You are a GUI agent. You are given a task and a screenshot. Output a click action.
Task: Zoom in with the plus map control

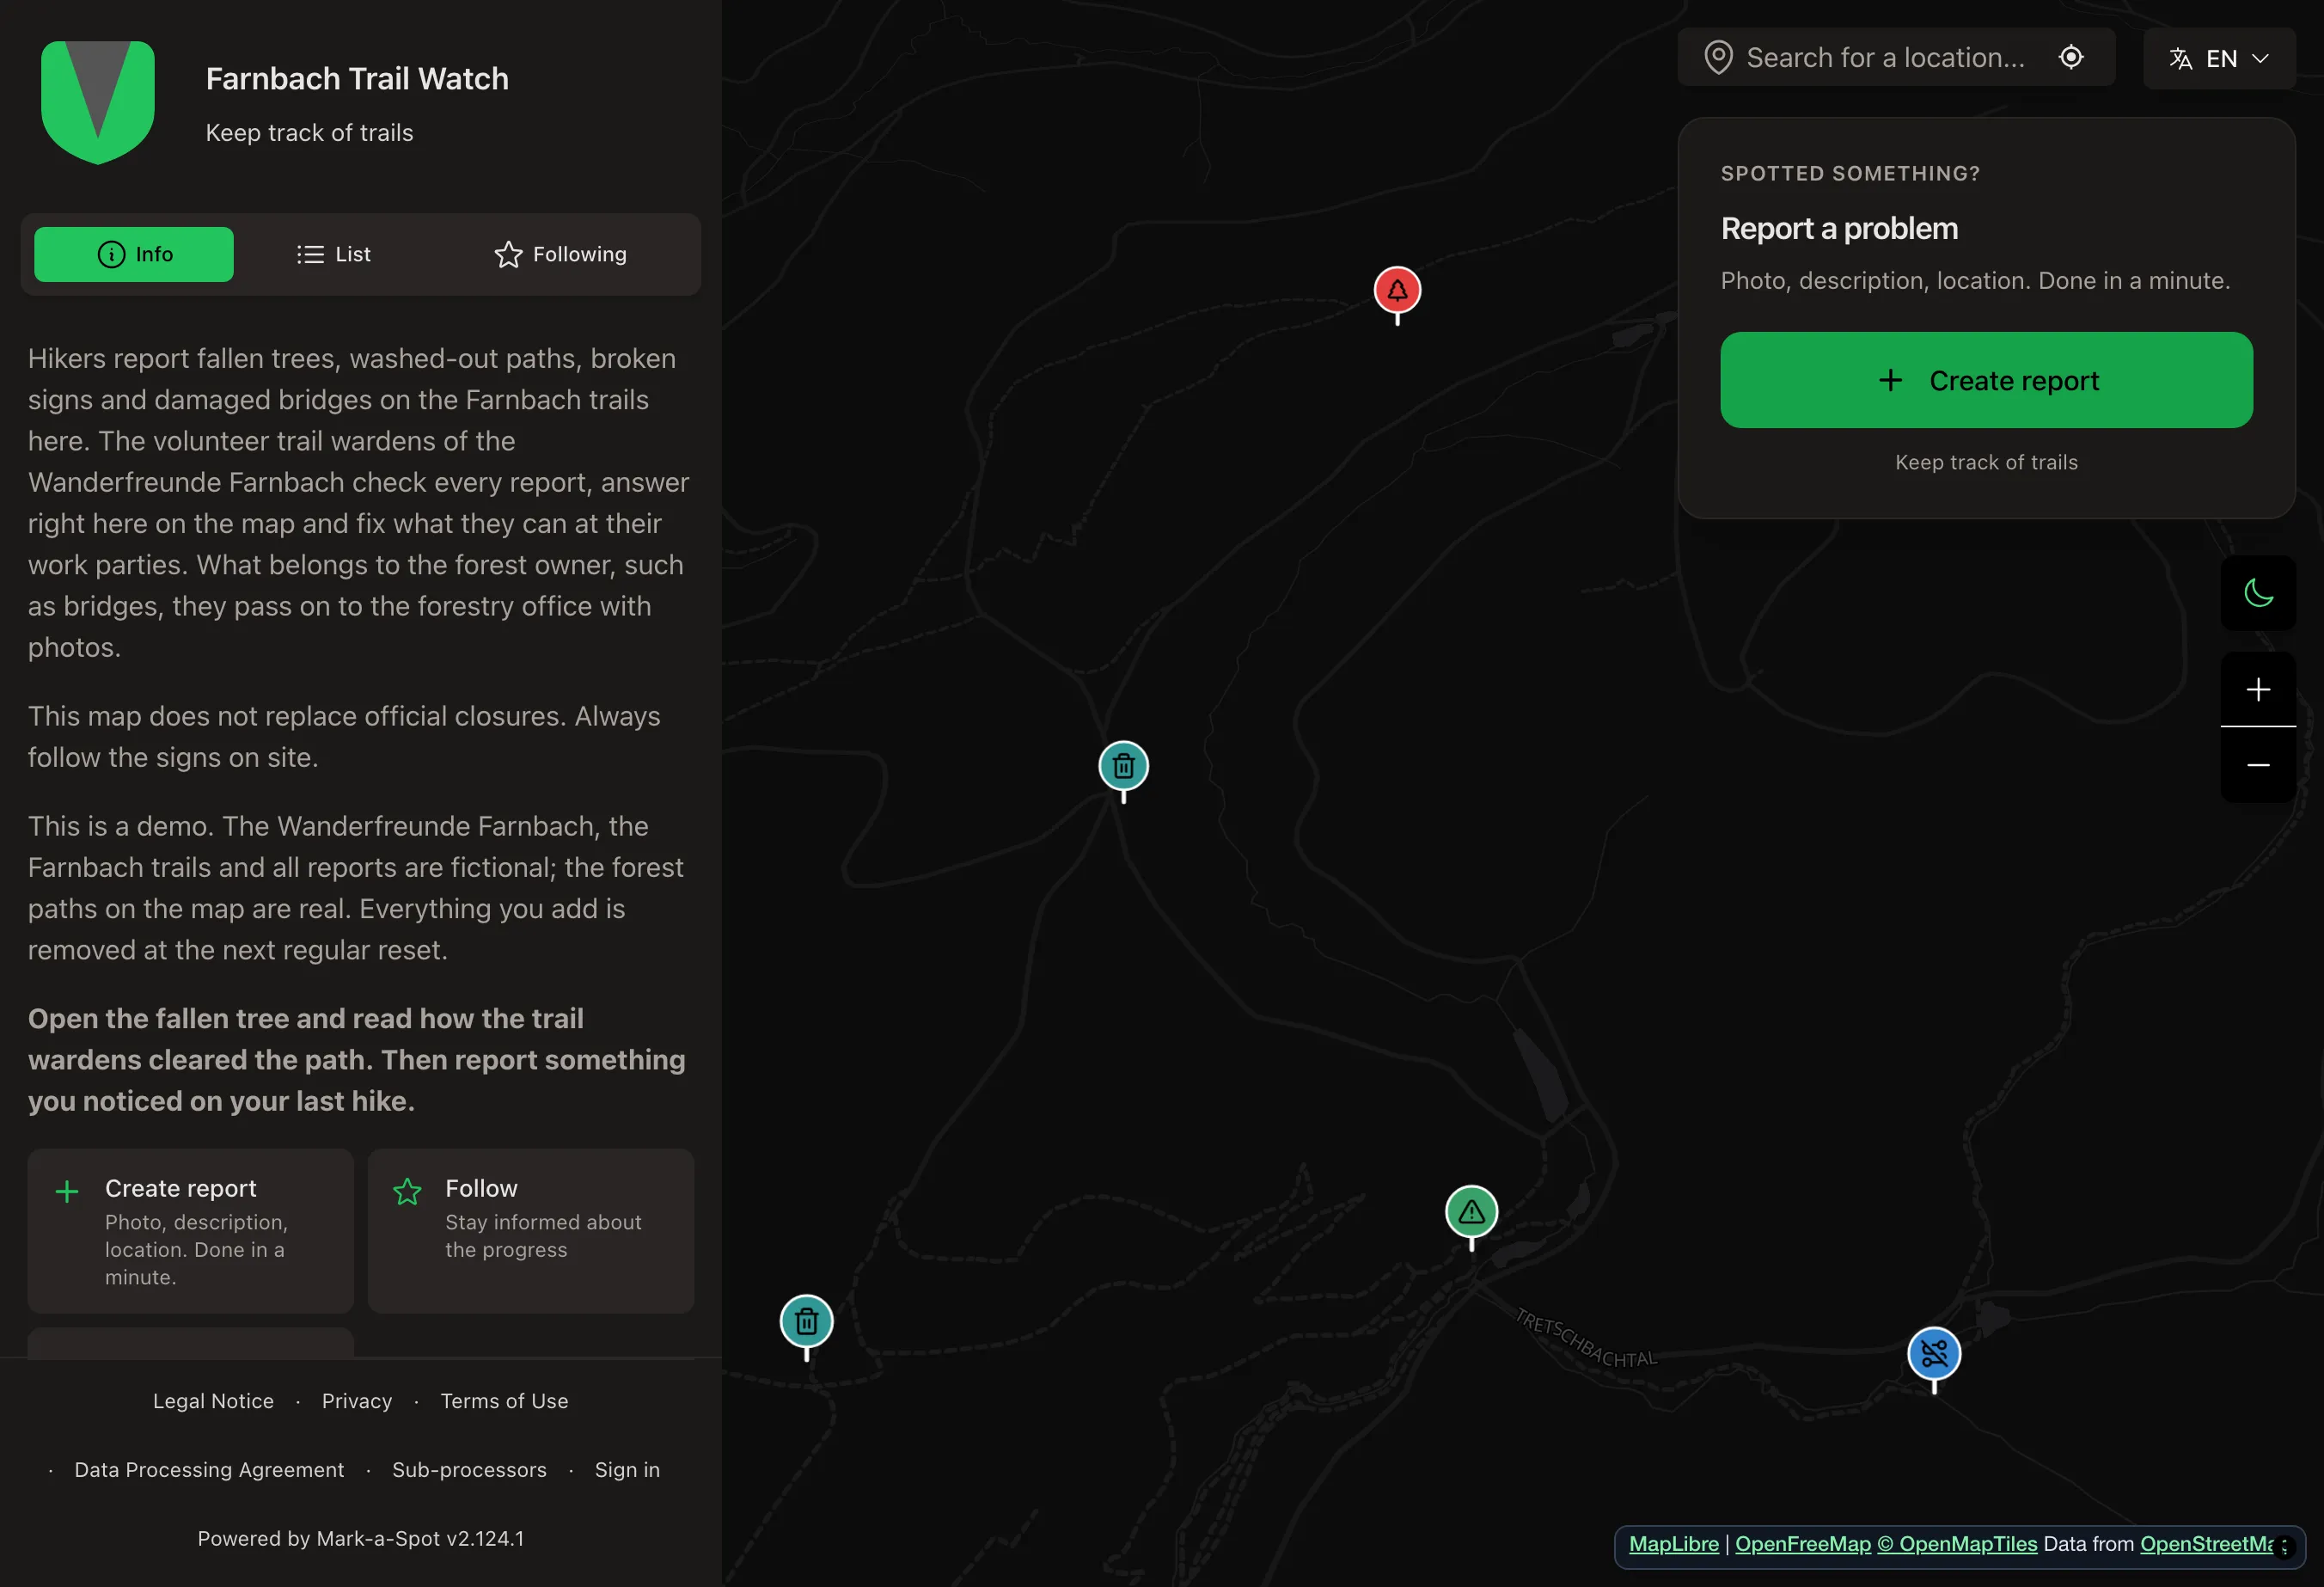coord(2257,689)
